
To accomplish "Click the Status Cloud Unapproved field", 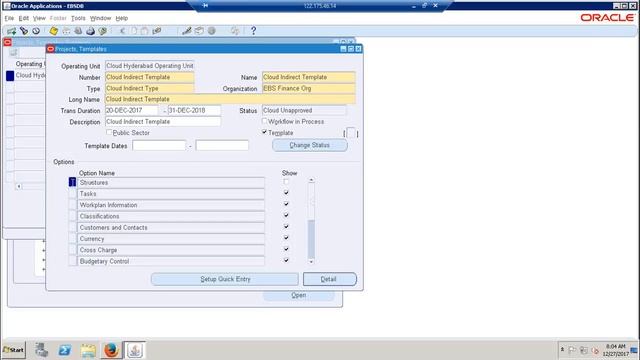I will [x=304, y=111].
